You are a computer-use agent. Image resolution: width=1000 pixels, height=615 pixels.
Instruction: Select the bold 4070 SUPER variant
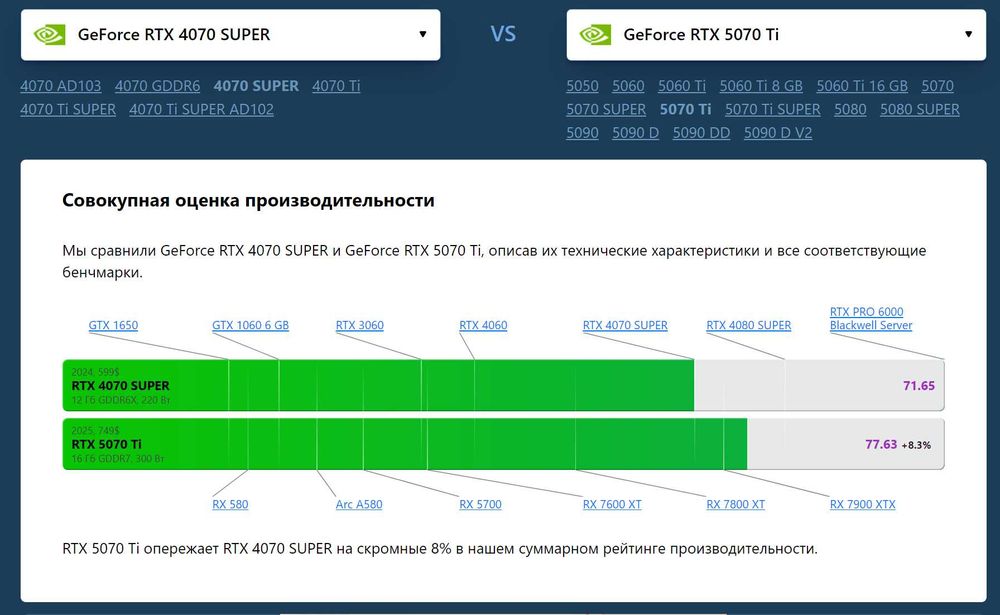[256, 86]
